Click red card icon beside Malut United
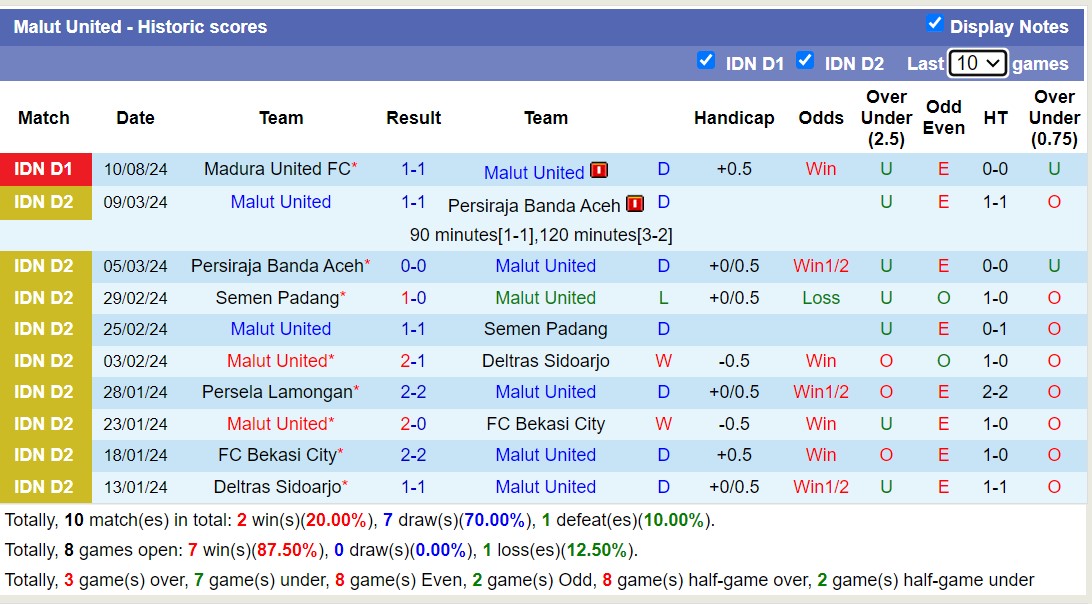The image size is (1092, 604). 600,170
